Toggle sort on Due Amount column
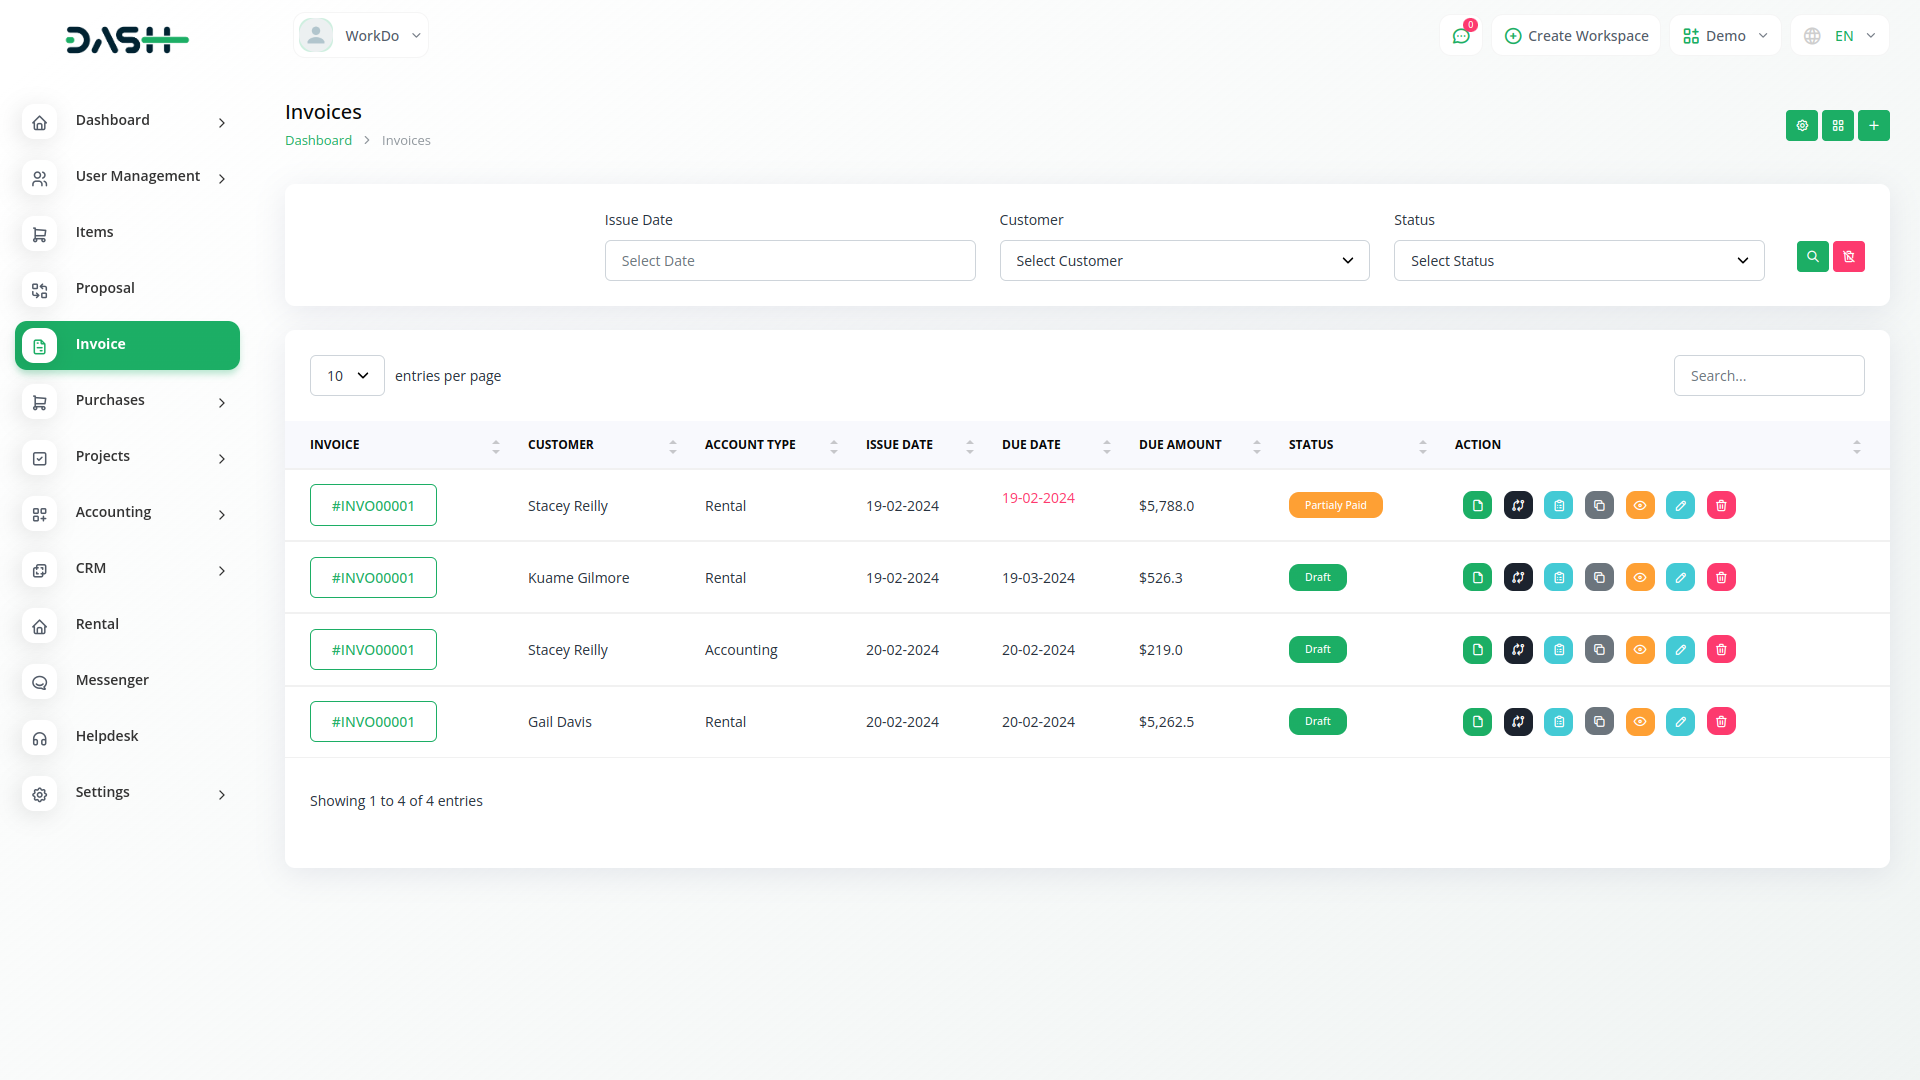Image resolution: width=1920 pixels, height=1080 pixels. click(1256, 446)
